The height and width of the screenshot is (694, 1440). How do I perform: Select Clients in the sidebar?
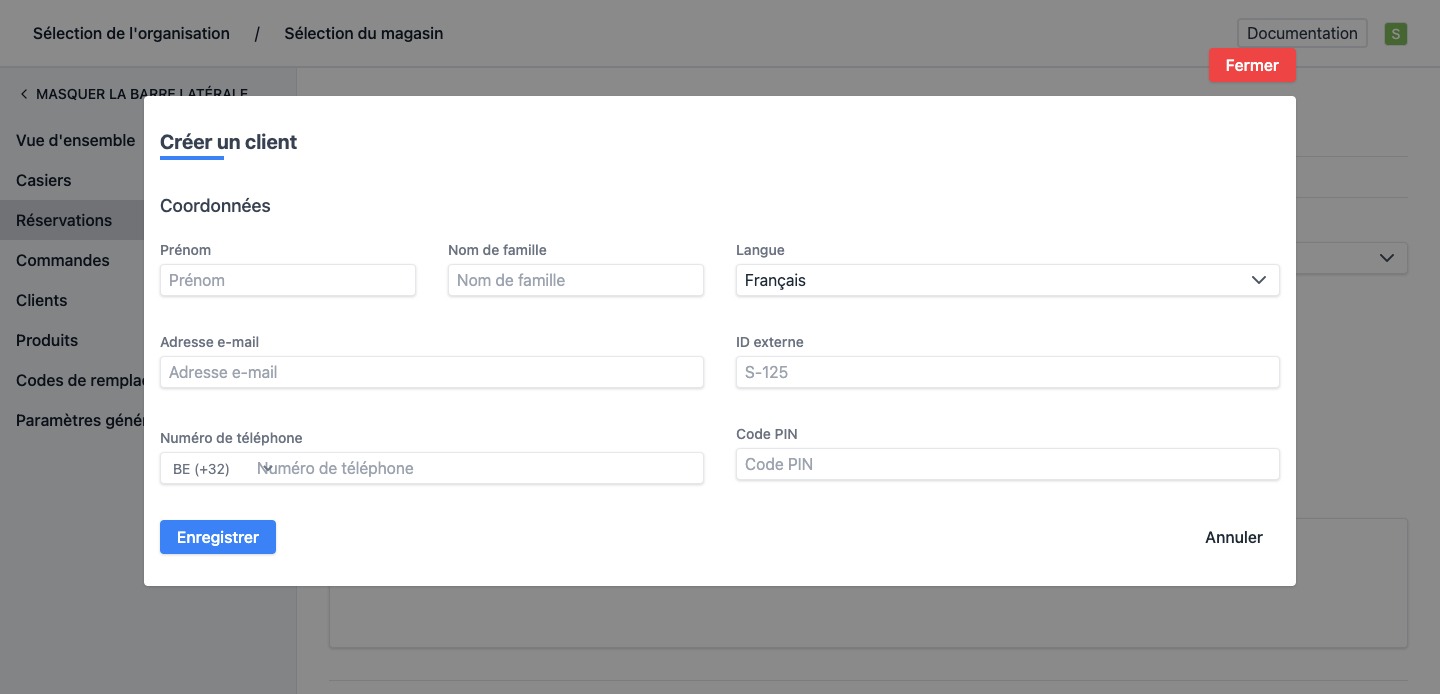click(42, 300)
